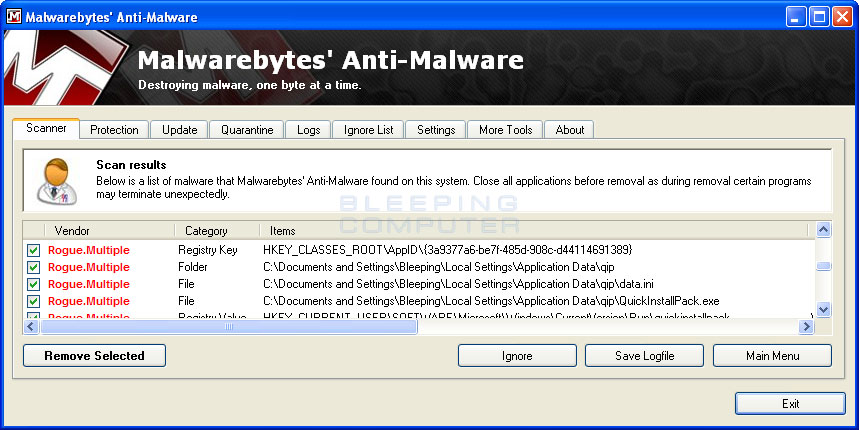Click the Exit button

790,404
